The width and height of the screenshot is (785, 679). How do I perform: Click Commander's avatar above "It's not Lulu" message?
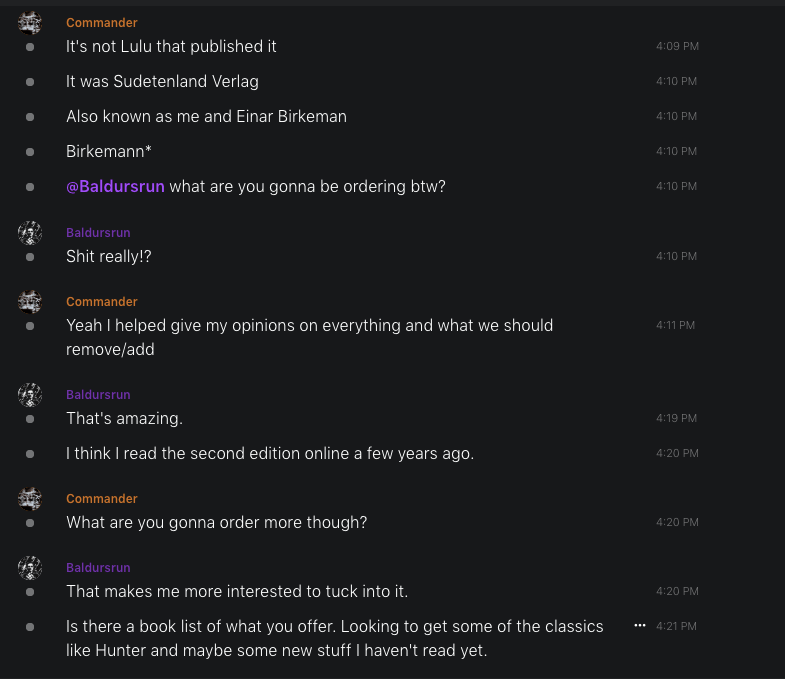coord(30,24)
